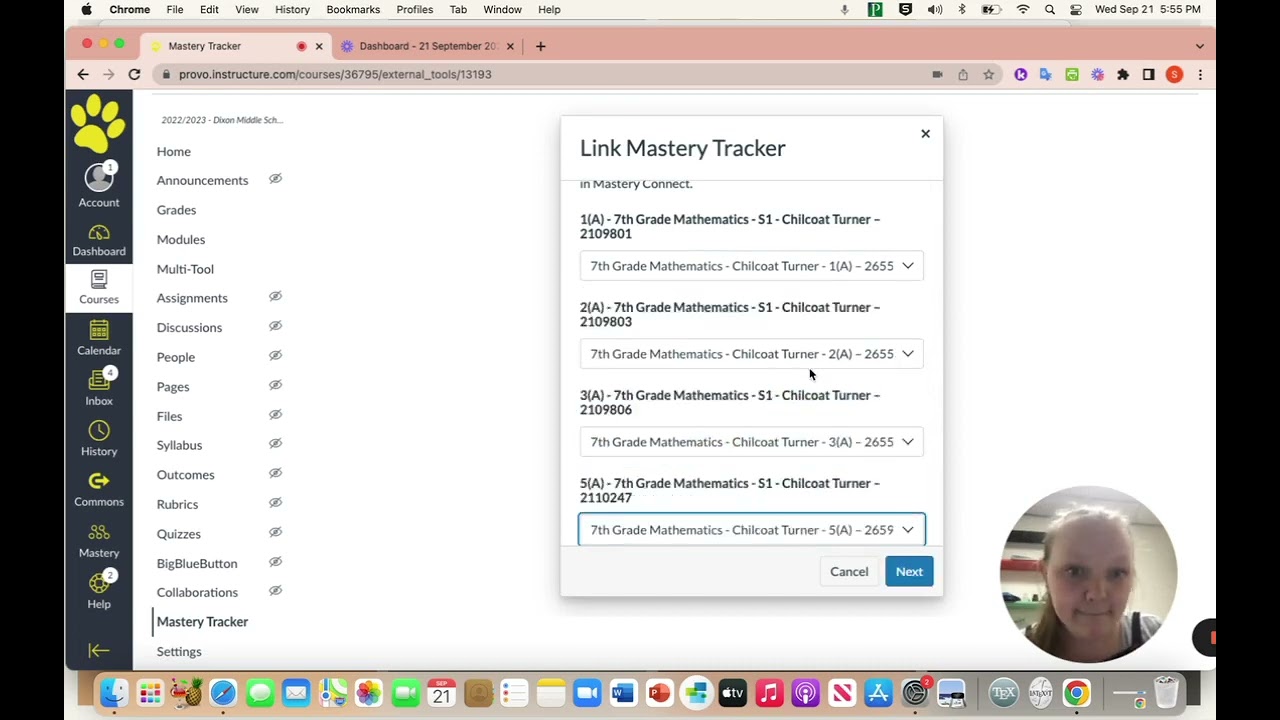Open Settings in course navigation
This screenshot has height=720, width=1280.
pos(179,651)
